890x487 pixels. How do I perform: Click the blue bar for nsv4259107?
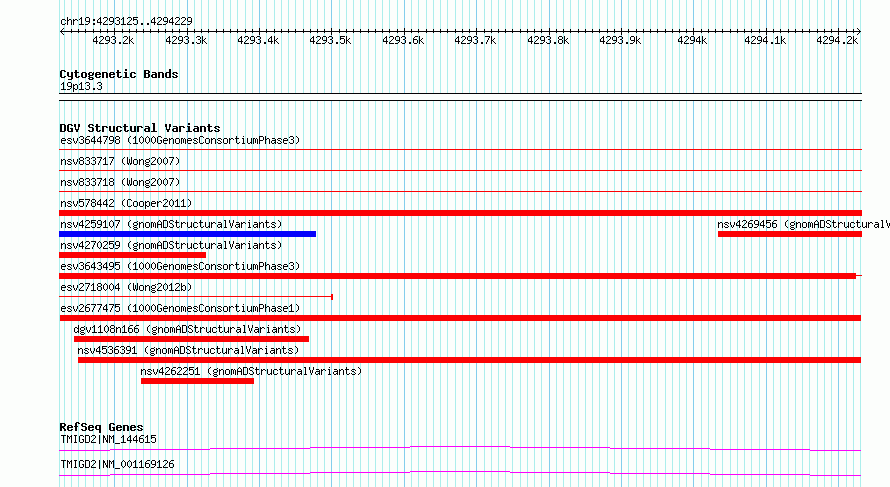click(x=187, y=234)
